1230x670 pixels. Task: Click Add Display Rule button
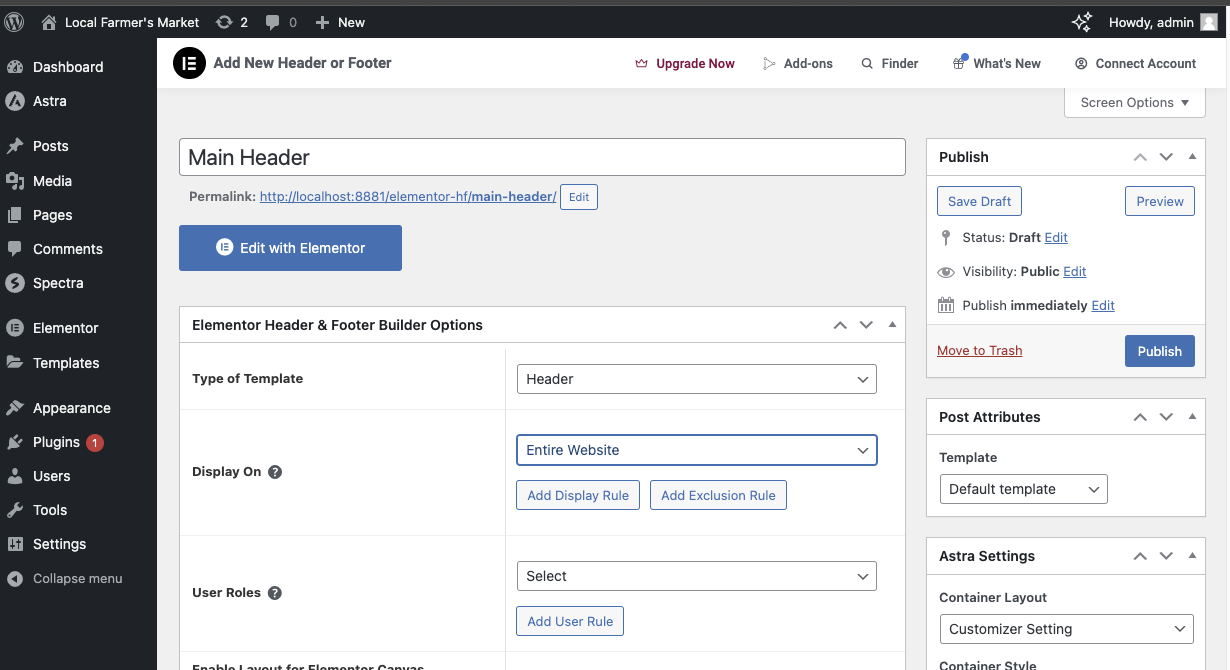pyautogui.click(x=578, y=495)
